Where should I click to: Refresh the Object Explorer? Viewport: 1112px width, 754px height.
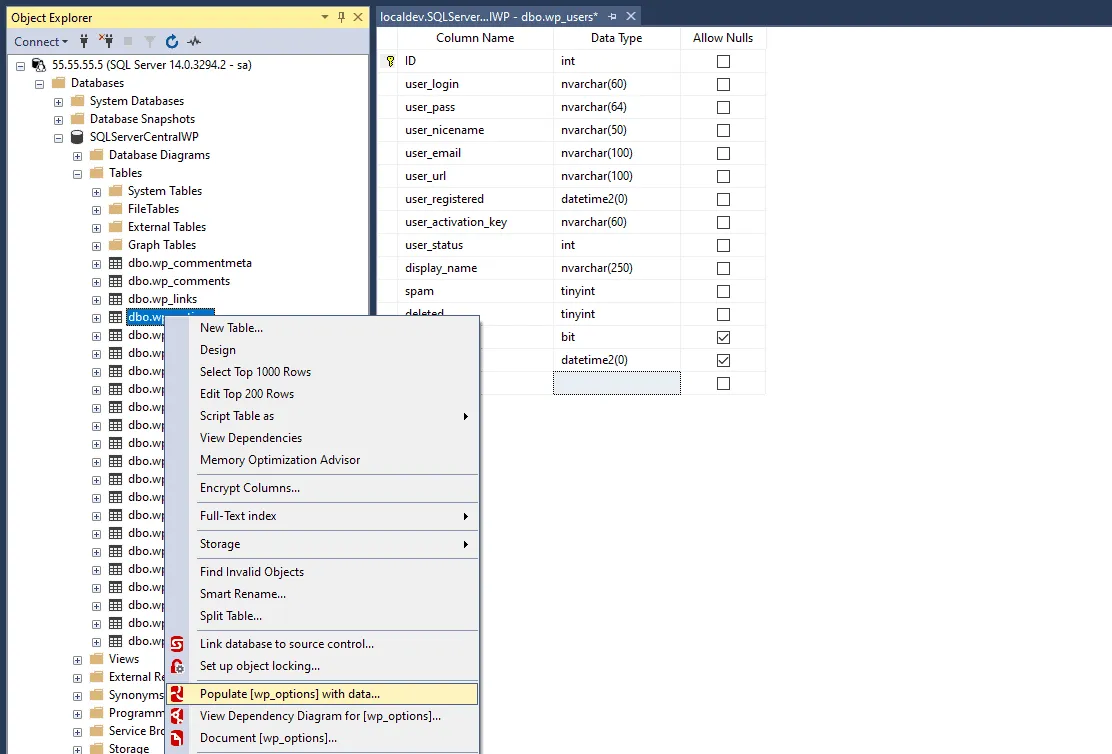click(x=171, y=41)
